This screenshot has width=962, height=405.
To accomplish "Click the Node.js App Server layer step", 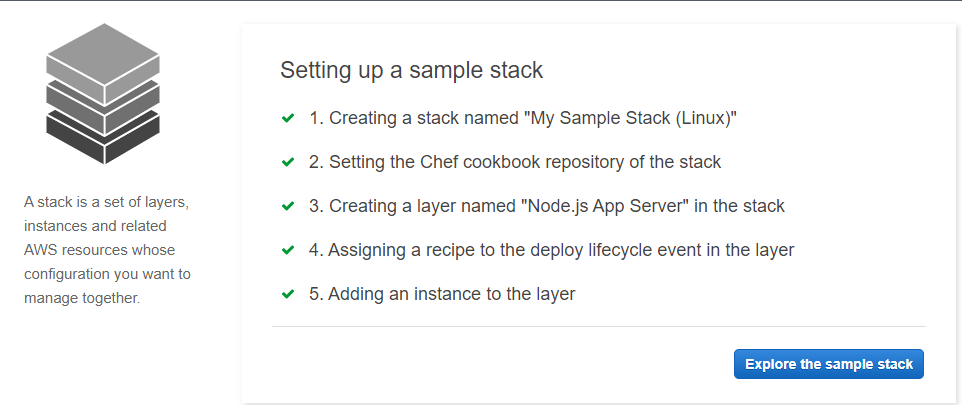I will pyautogui.click(x=547, y=206).
